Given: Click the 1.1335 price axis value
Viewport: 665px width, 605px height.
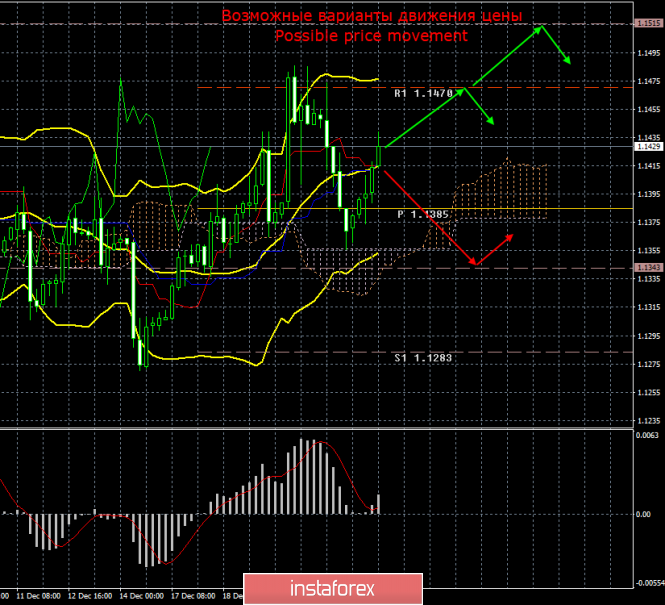Looking at the screenshot, I should pos(649,279).
